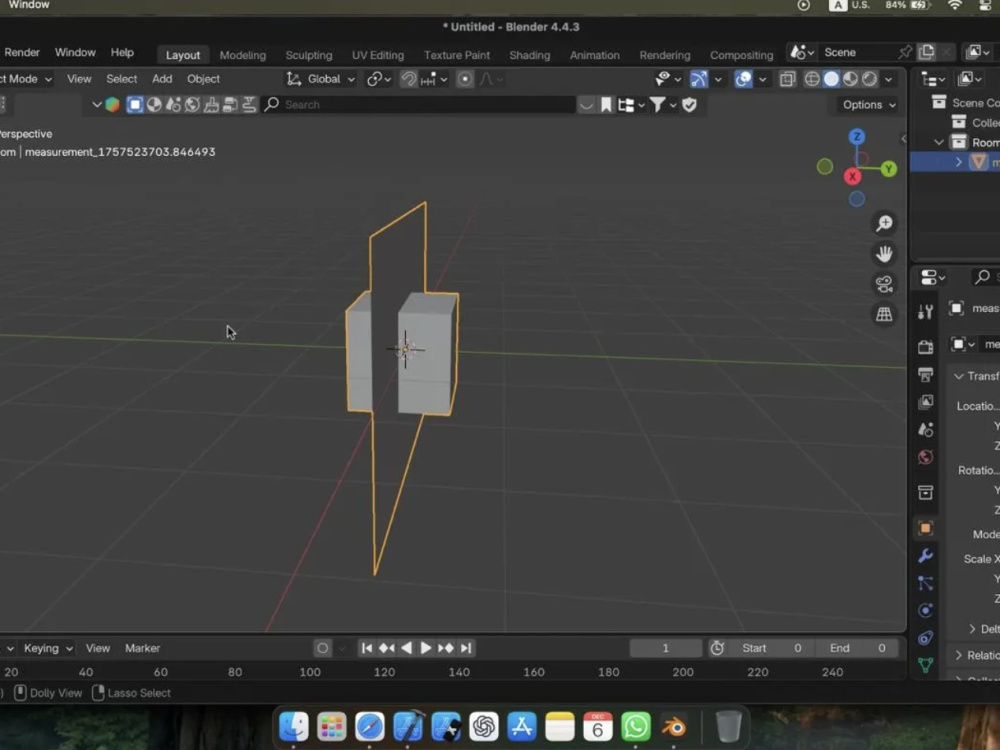Screen dimensions: 1000x750
Task: Click the new scene copy icon
Action: coord(927,52)
